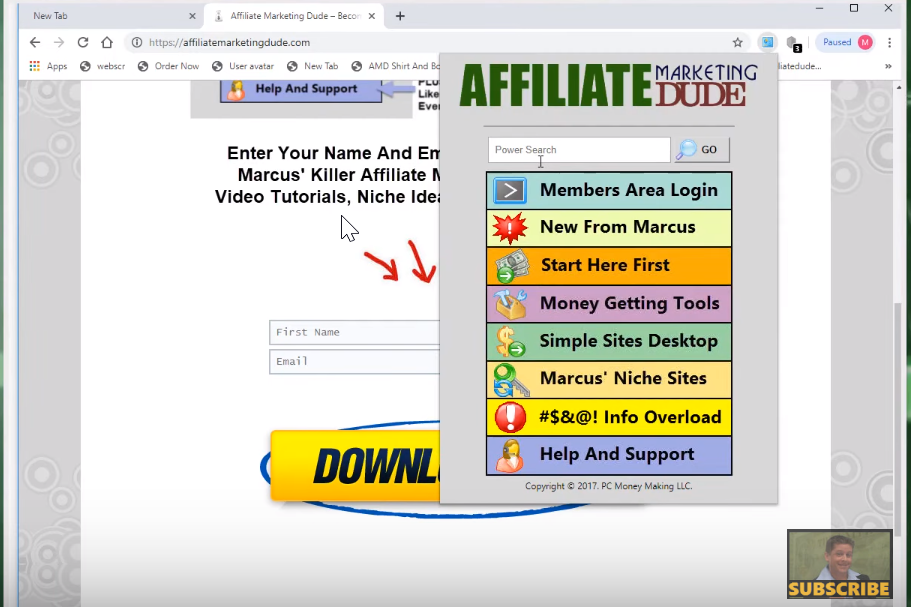The image size is (911, 607).
Task: Open #$&@! Info Overload
Action: (x=609, y=417)
